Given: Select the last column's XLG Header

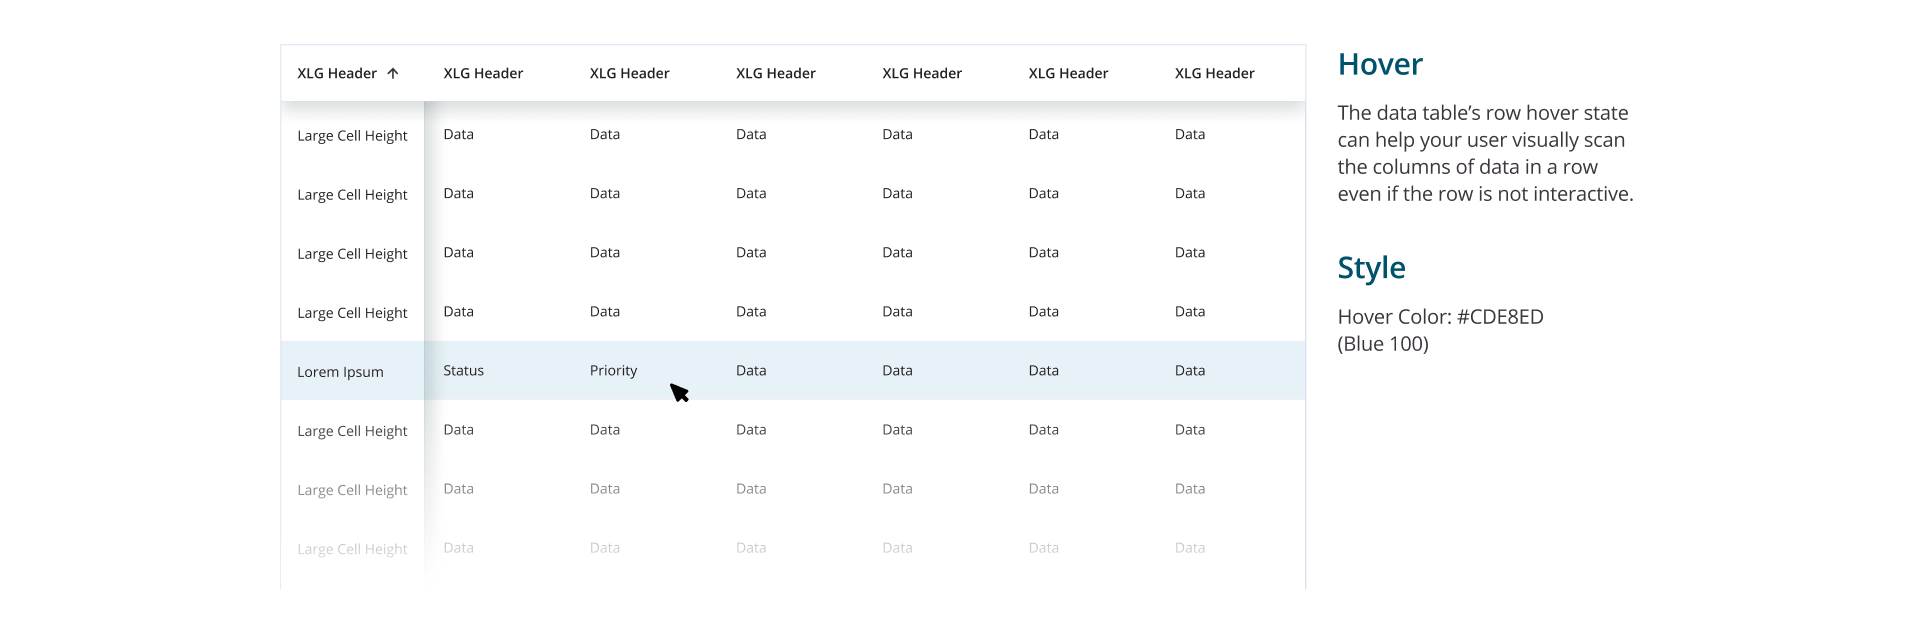Looking at the screenshot, I should pos(1214,73).
